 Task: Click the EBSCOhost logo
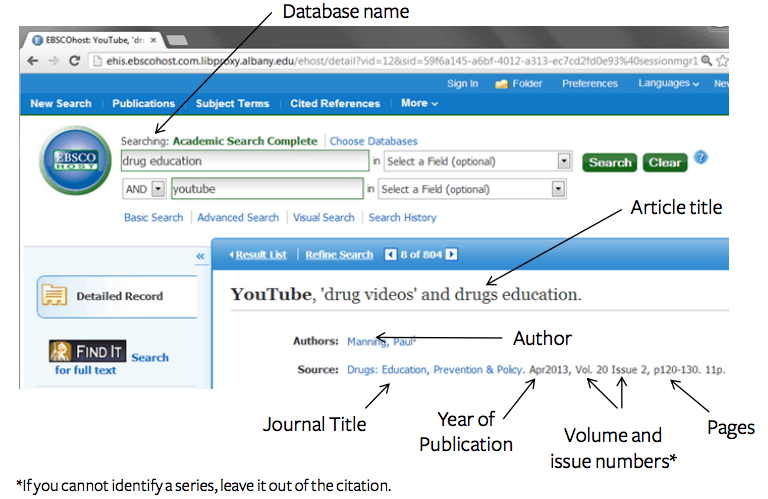[x=75, y=160]
